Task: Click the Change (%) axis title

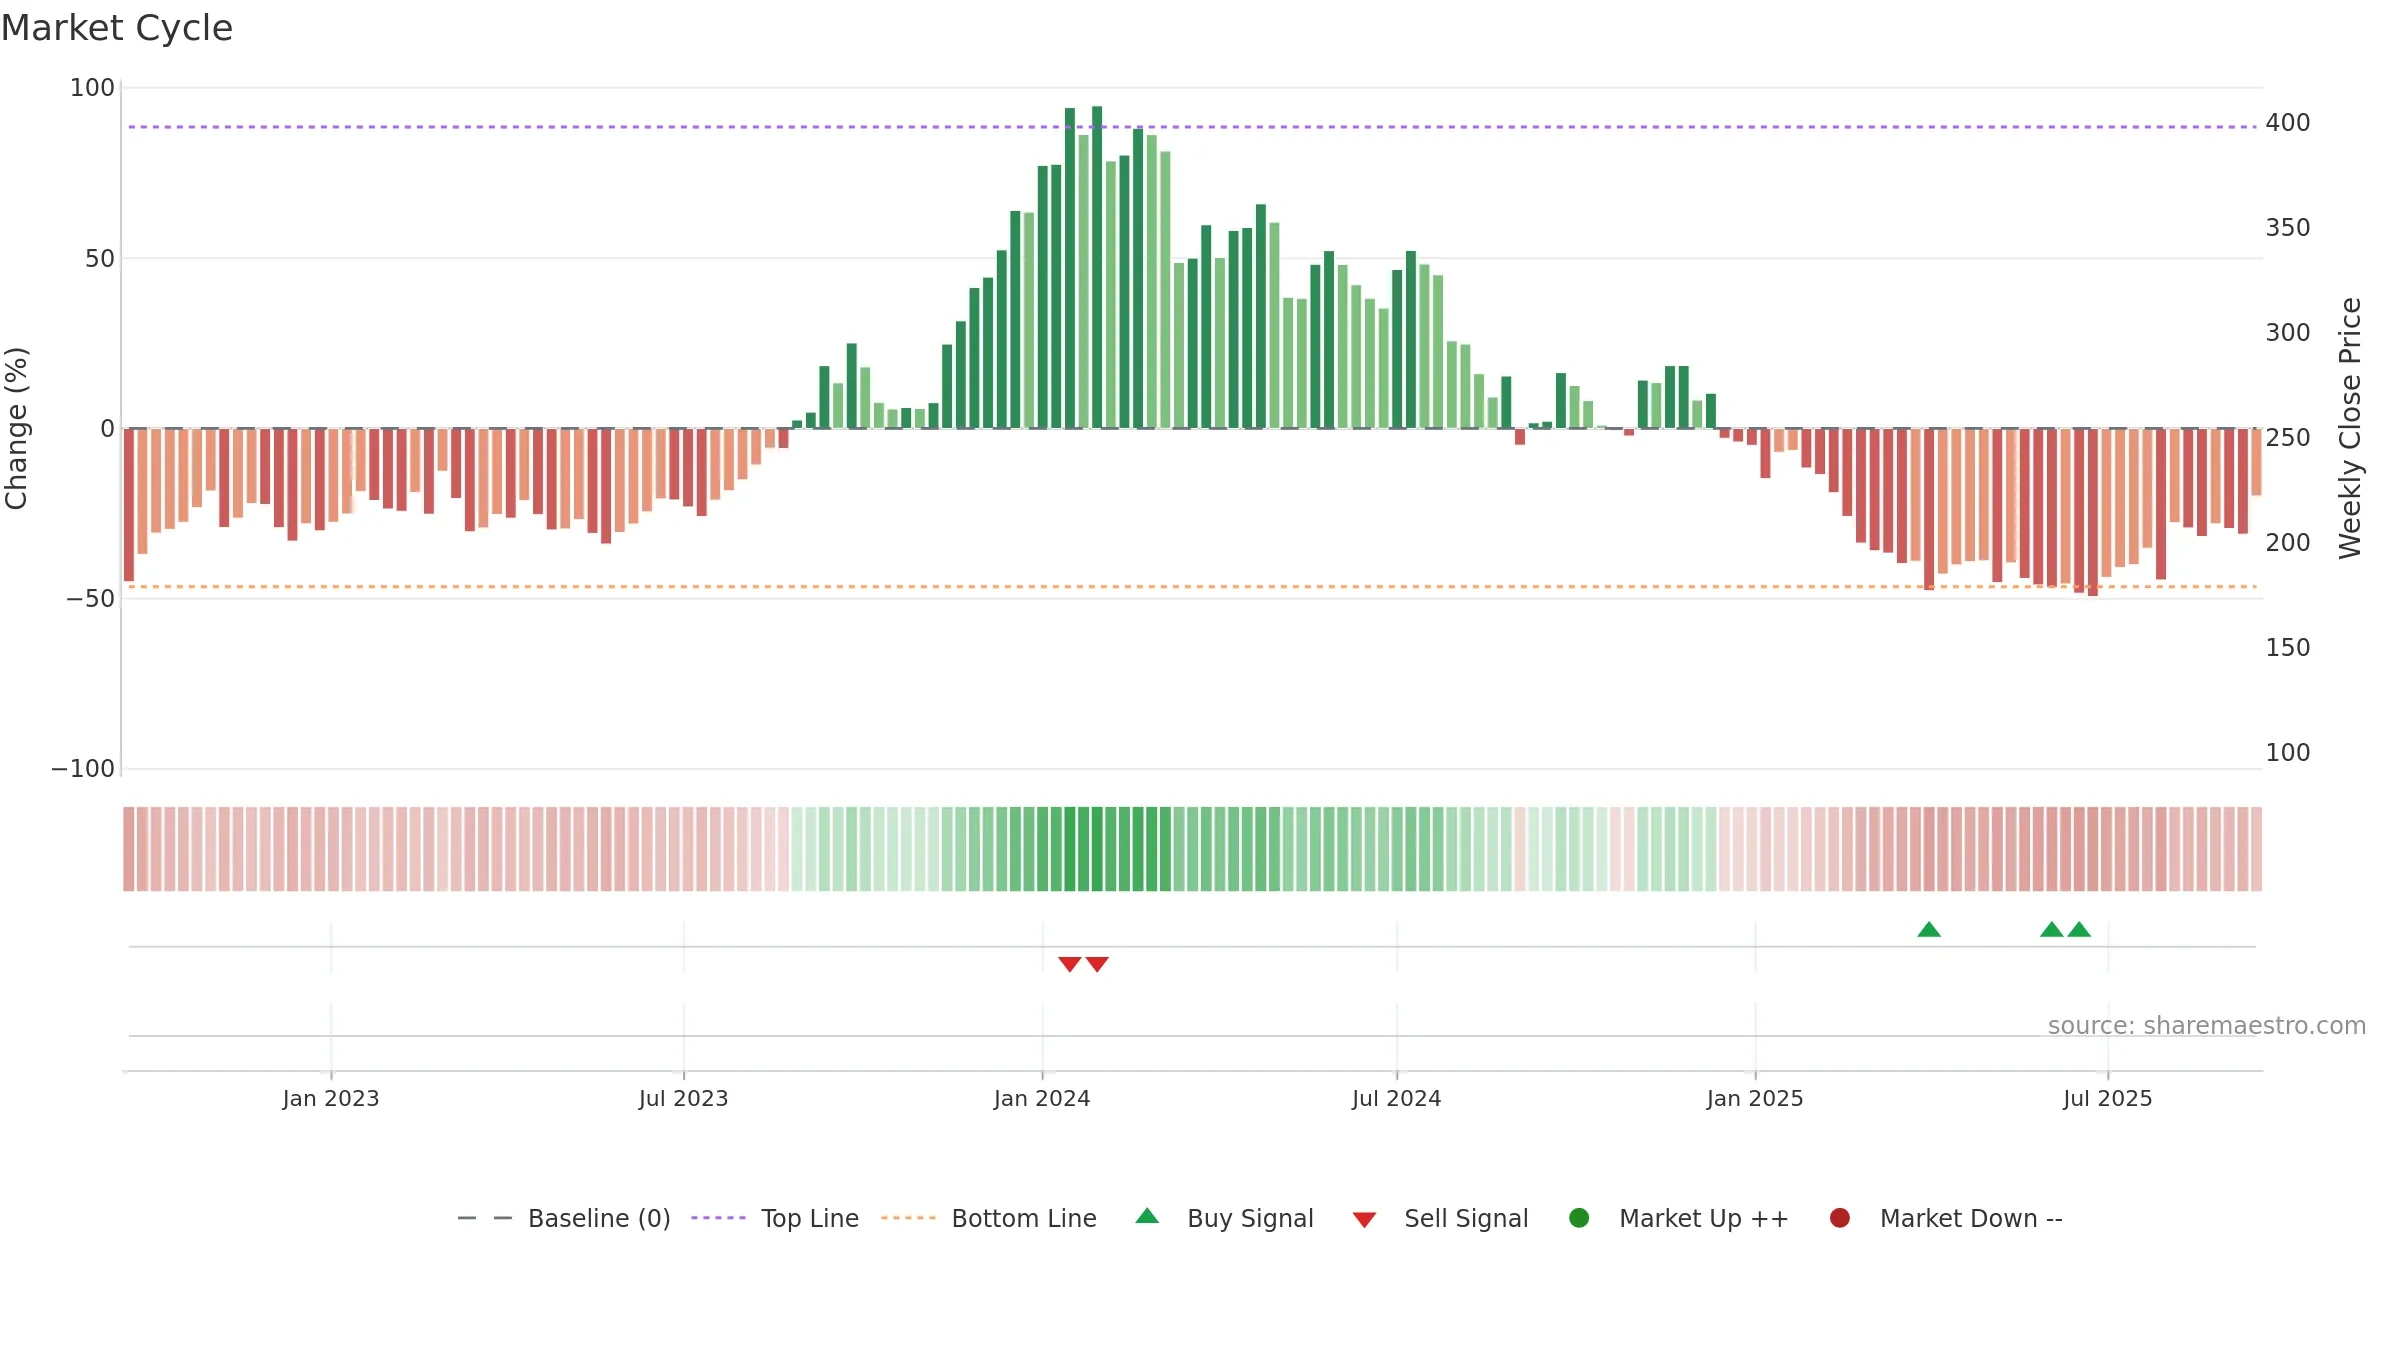Action: (x=16, y=428)
